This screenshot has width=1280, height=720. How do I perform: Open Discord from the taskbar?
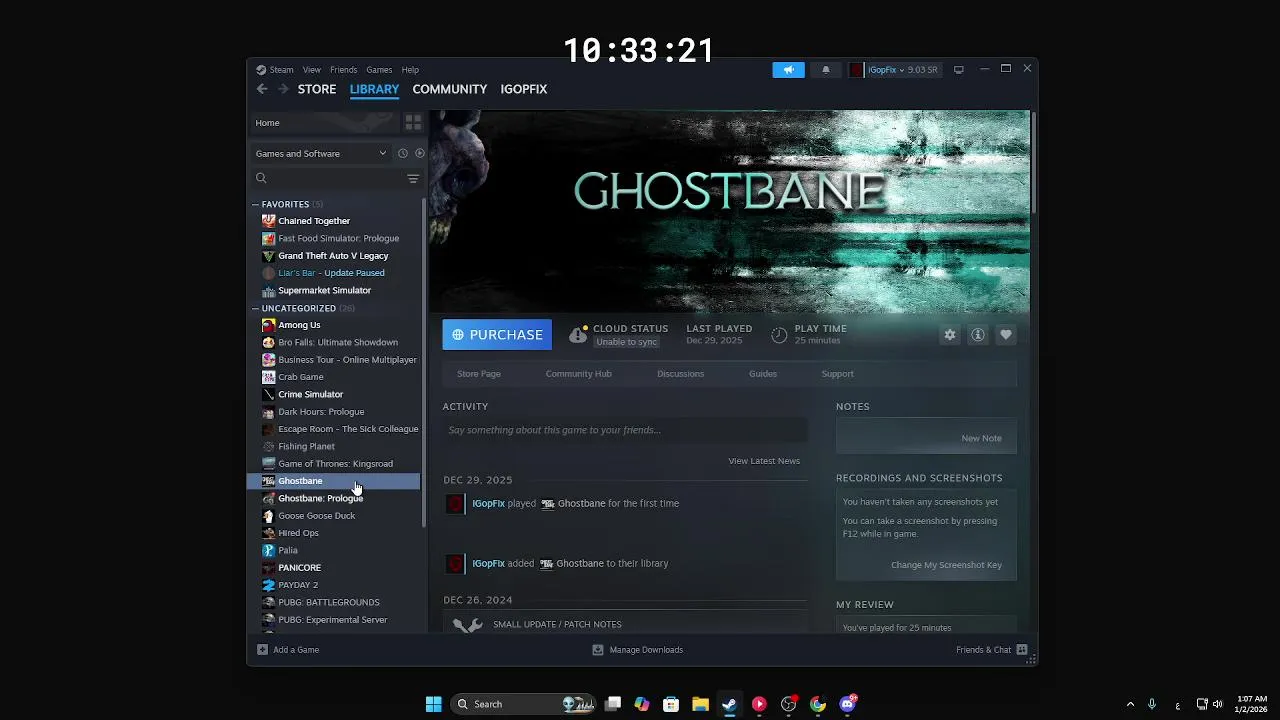click(x=848, y=704)
